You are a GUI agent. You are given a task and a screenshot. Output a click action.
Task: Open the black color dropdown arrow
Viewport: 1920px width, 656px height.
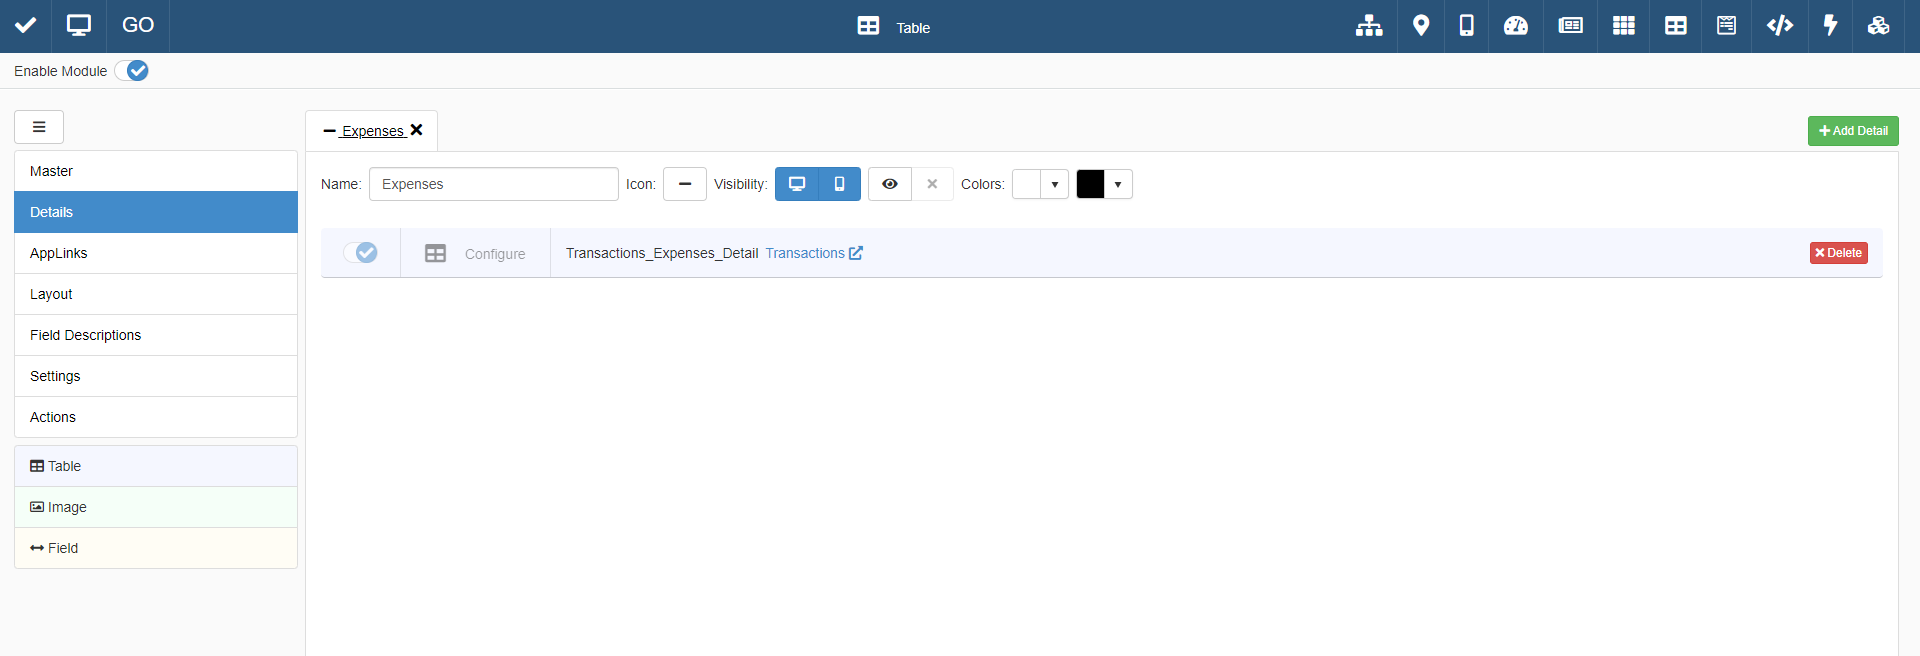[x=1117, y=185]
